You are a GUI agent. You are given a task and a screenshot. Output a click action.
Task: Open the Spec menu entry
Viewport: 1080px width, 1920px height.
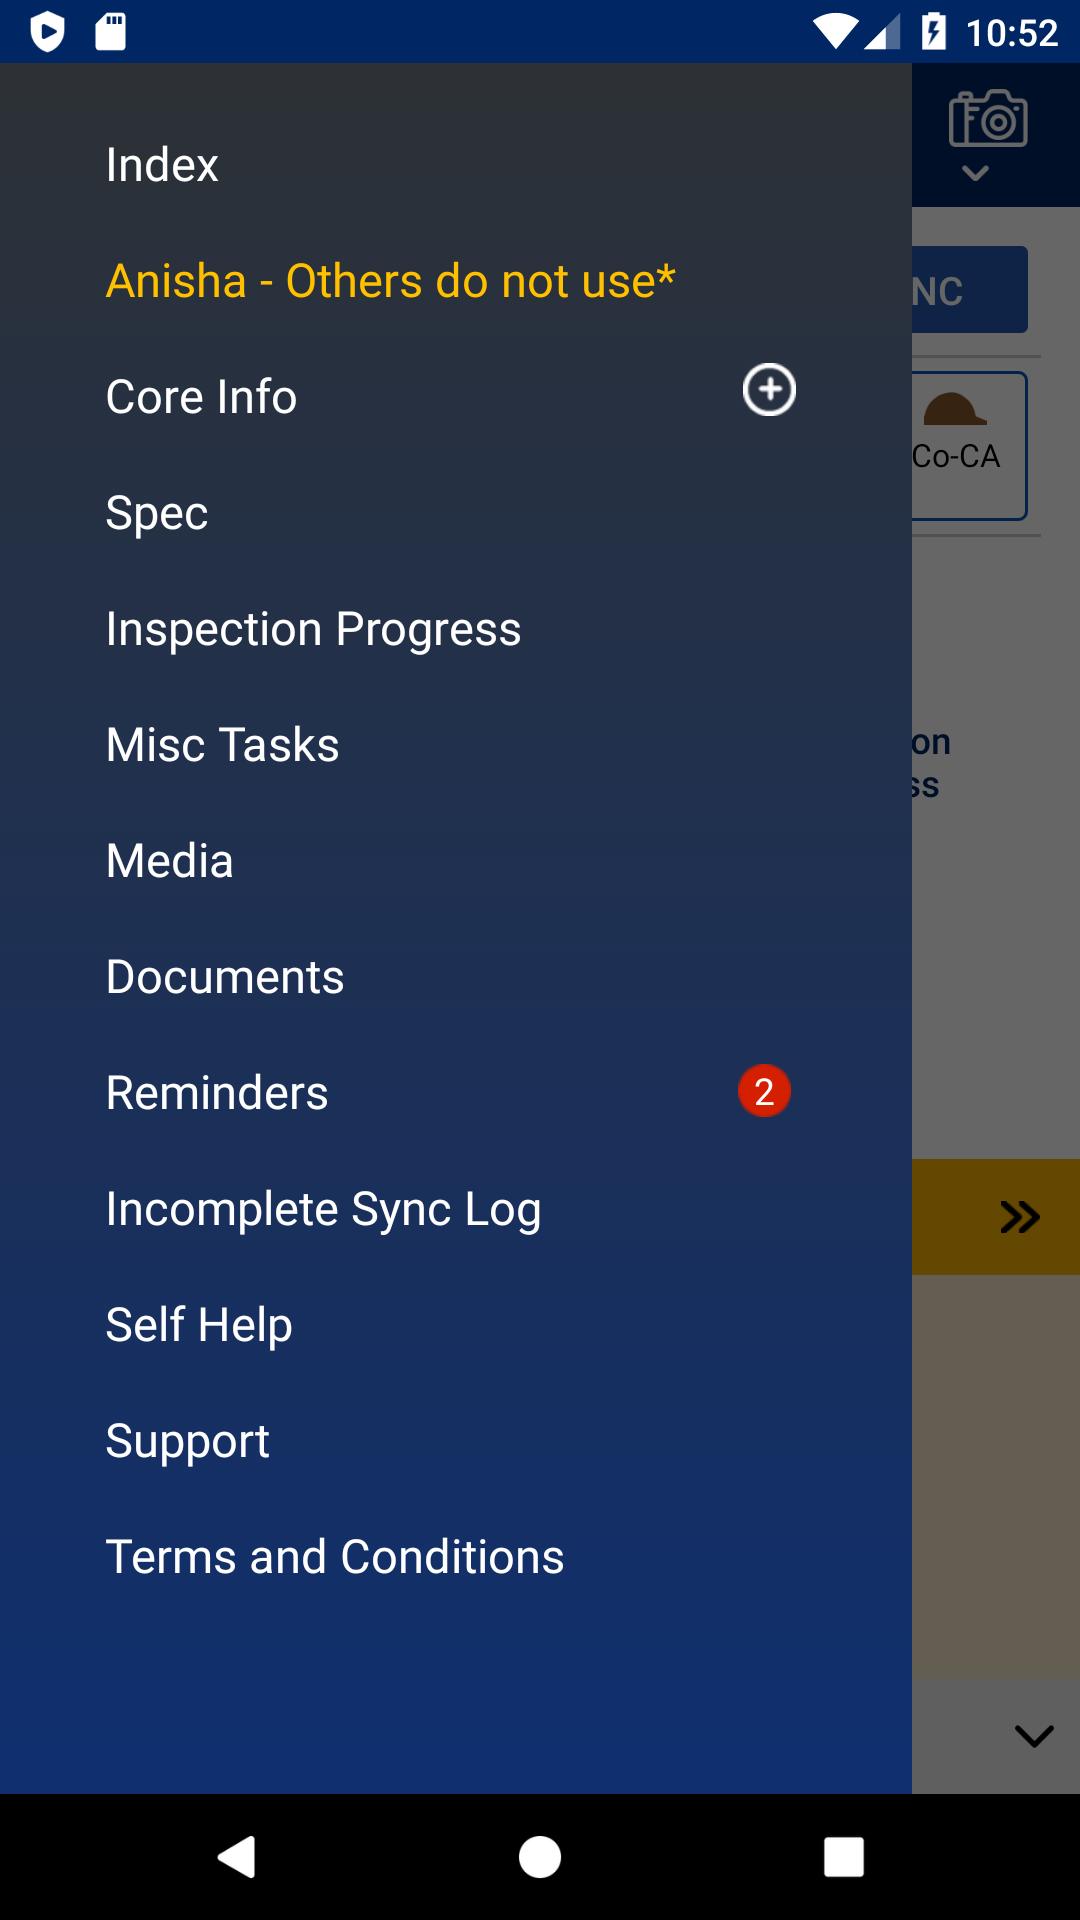click(157, 513)
